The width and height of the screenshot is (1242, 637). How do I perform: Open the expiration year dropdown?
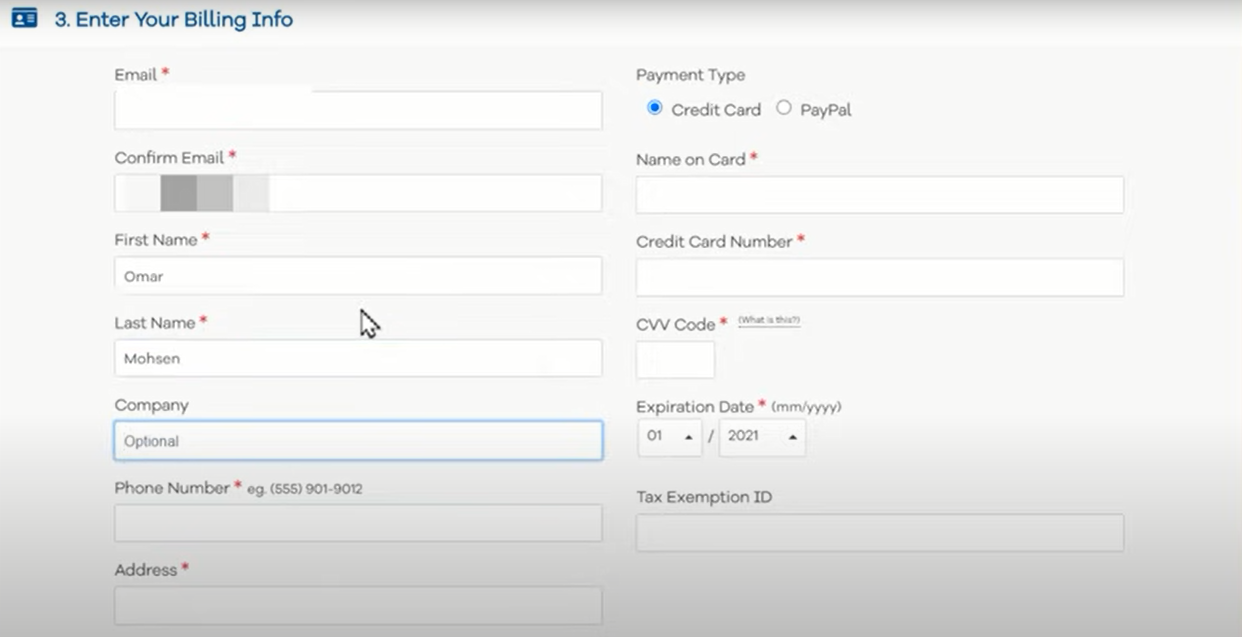[762, 437]
